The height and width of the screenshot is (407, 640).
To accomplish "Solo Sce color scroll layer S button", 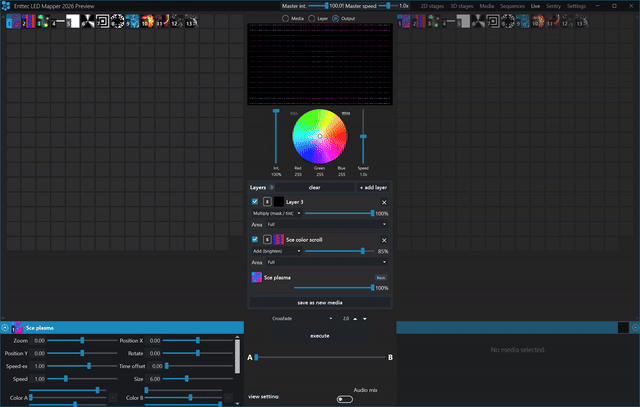I will point(267,240).
